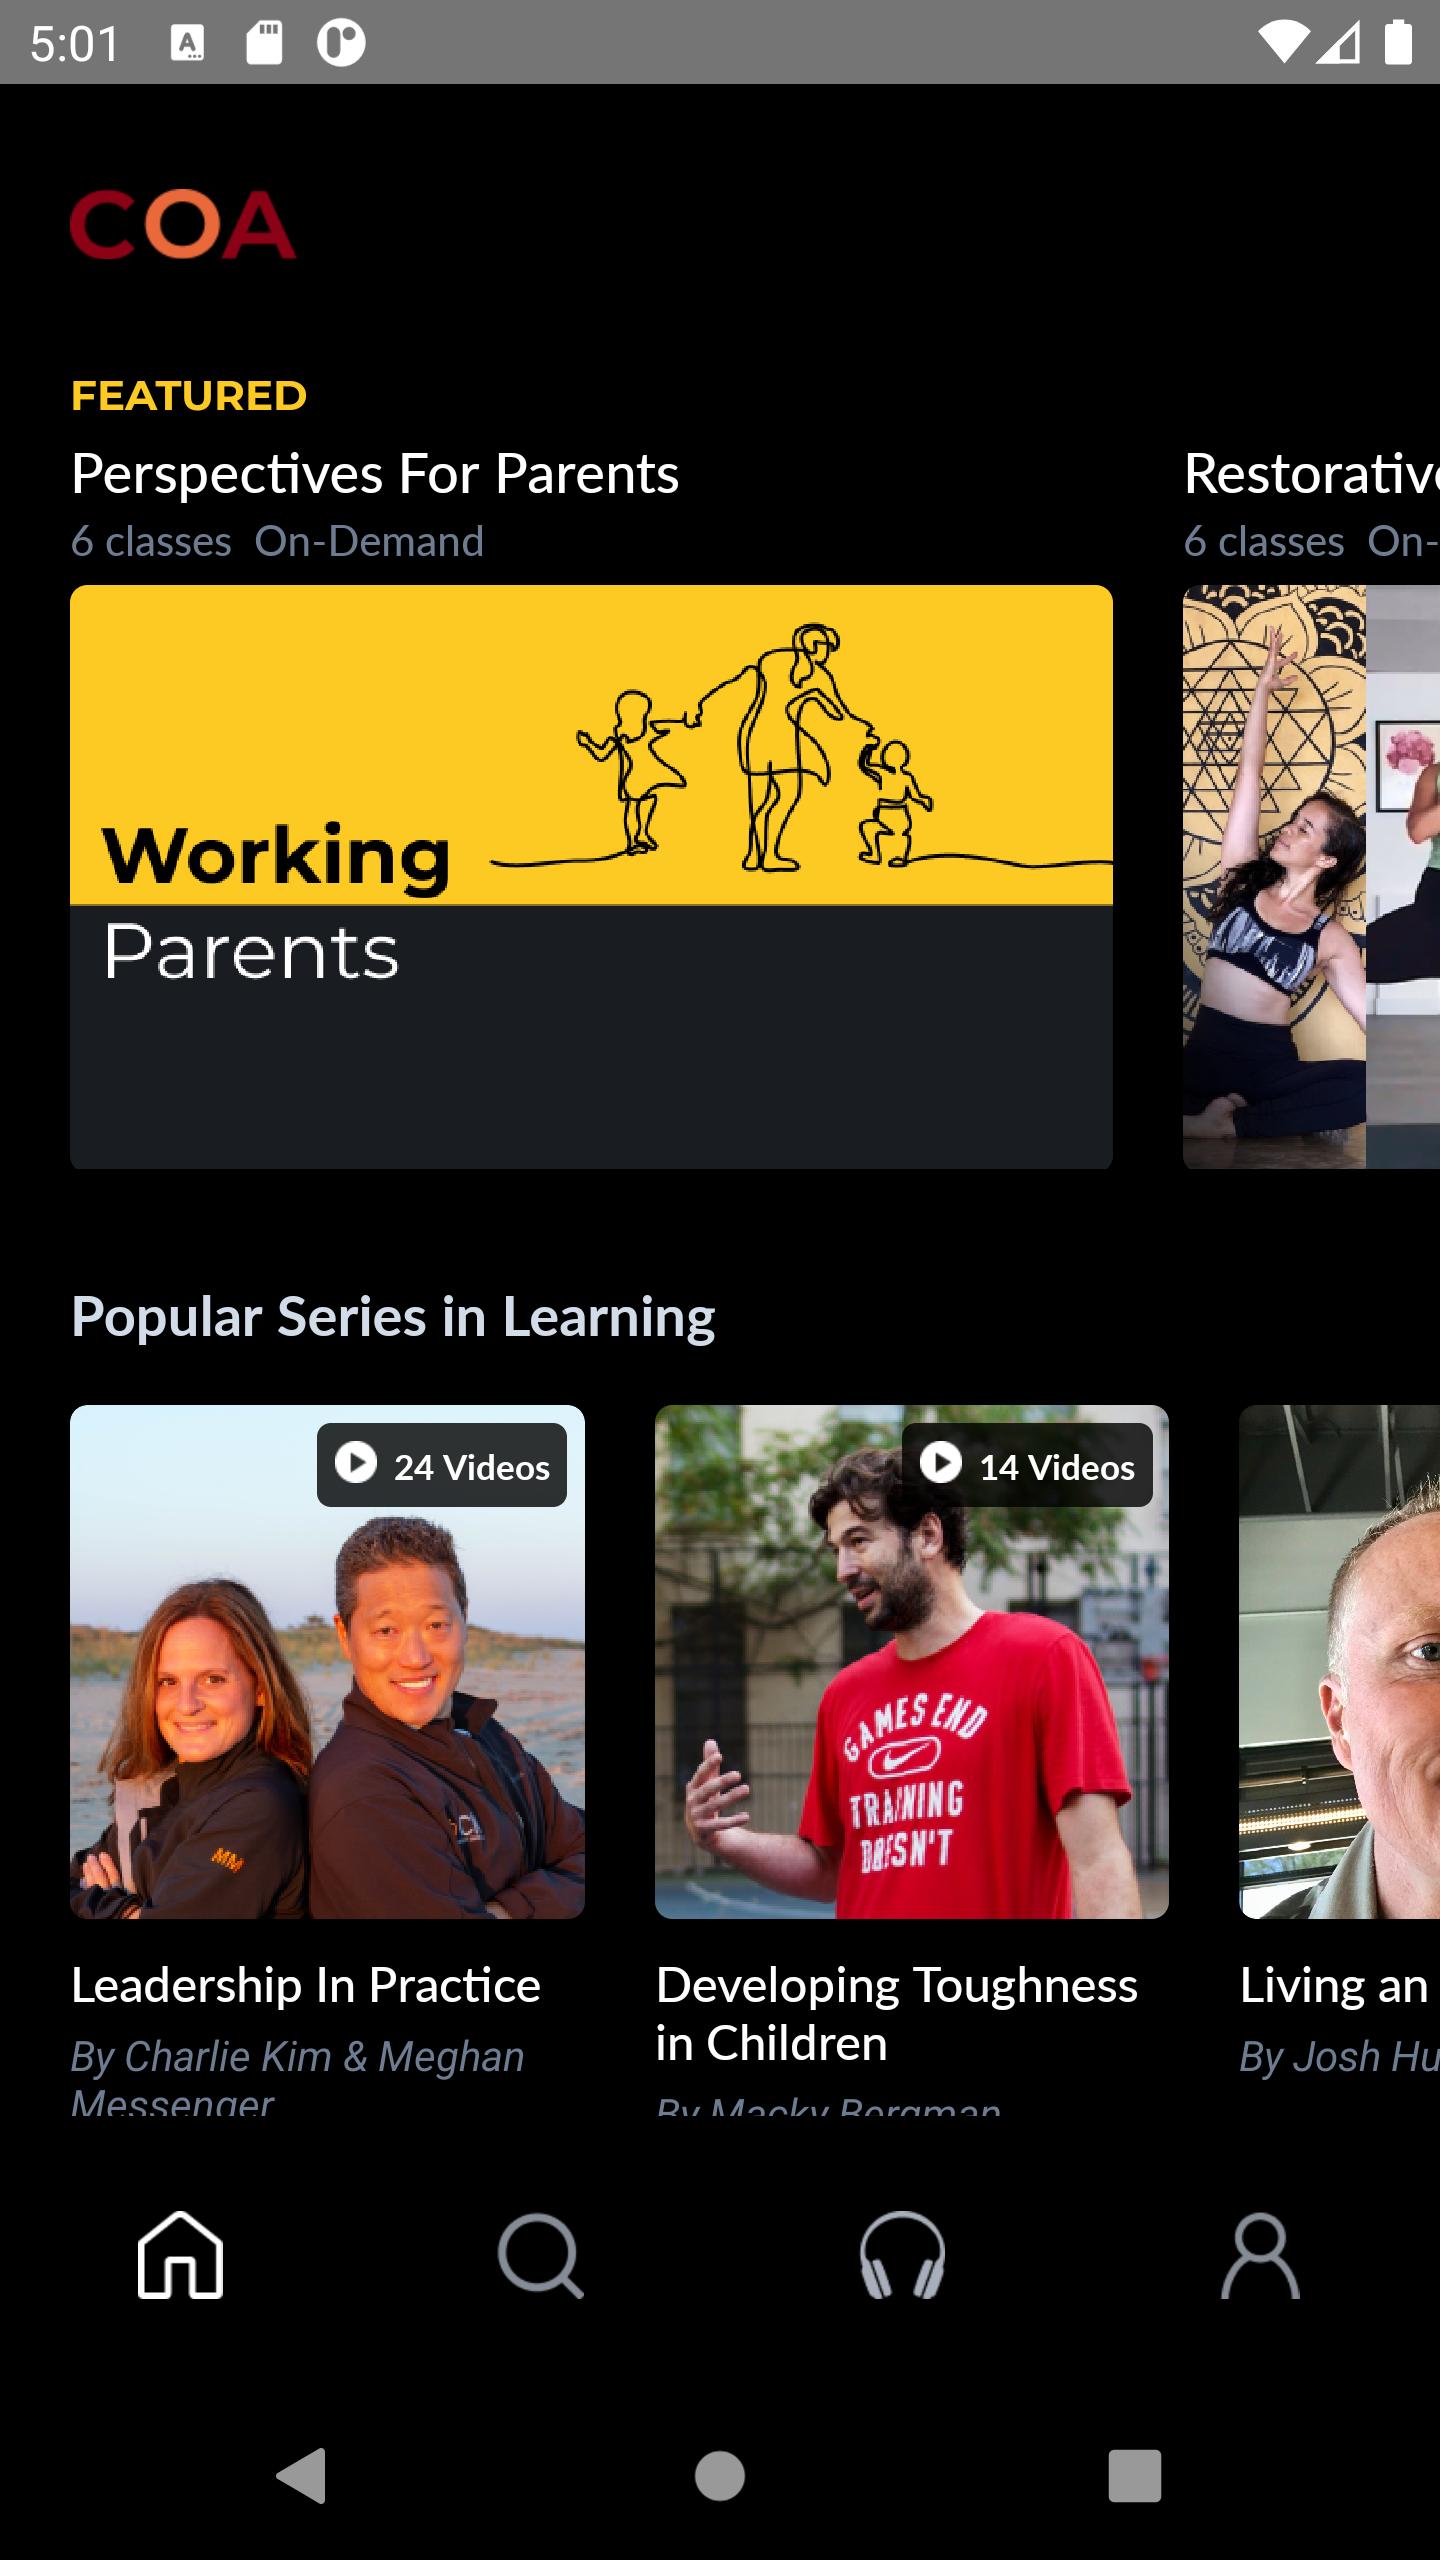Open the Search magnifier icon
1440x2560 pixels.
(540, 2255)
